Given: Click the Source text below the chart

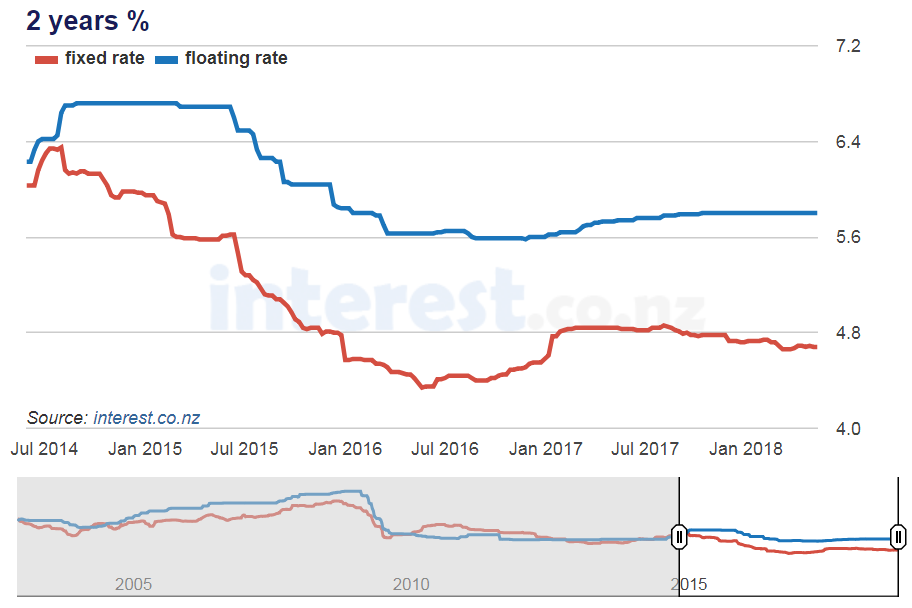Looking at the screenshot, I should (57, 417).
